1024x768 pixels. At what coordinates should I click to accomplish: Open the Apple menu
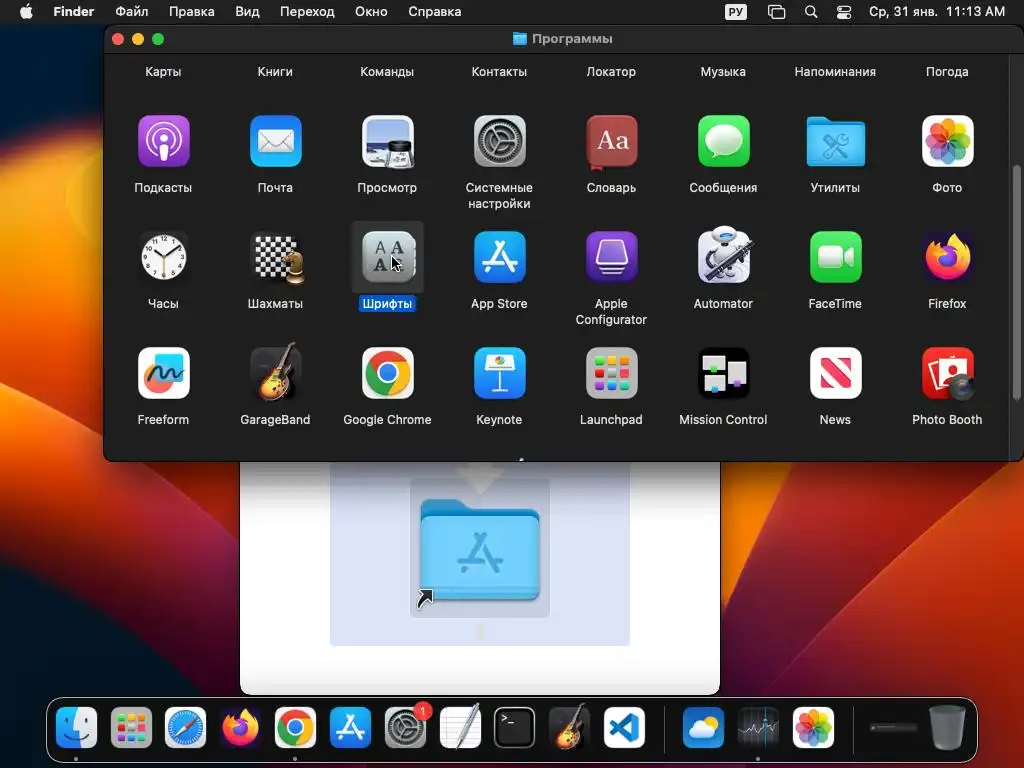click(x=26, y=12)
